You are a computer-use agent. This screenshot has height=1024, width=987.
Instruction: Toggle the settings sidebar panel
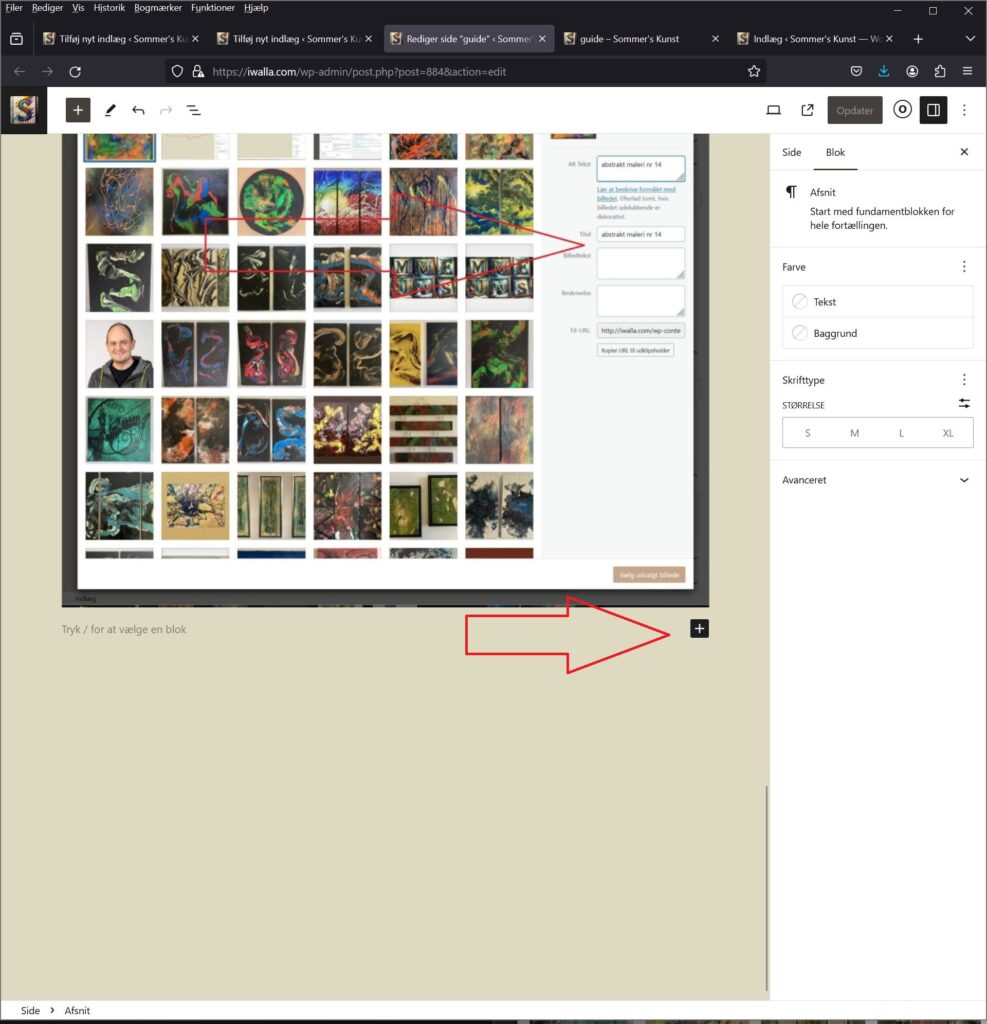tap(933, 110)
